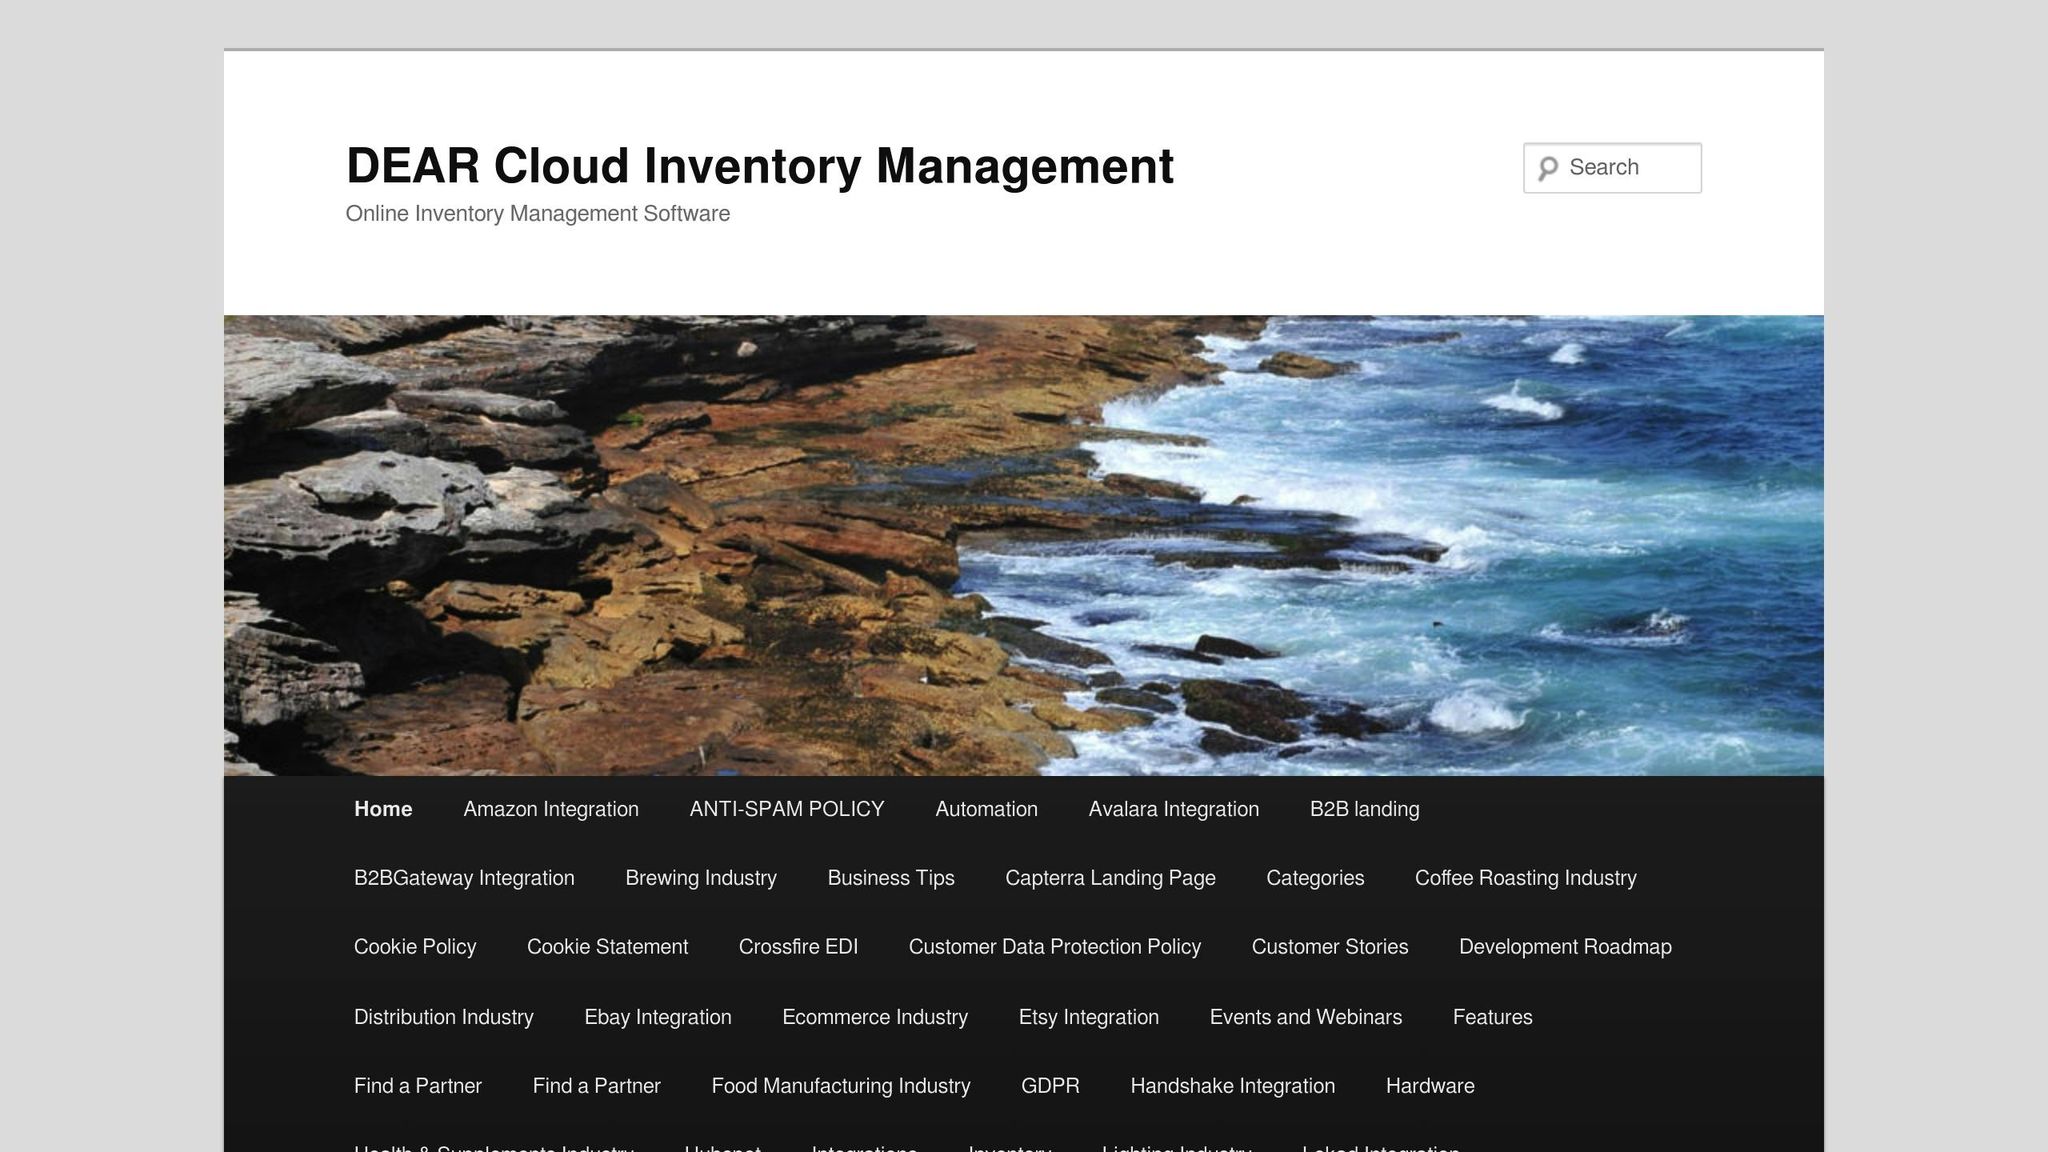Open the DEAR Cloud Inventory Management title link

click(x=759, y=166)
